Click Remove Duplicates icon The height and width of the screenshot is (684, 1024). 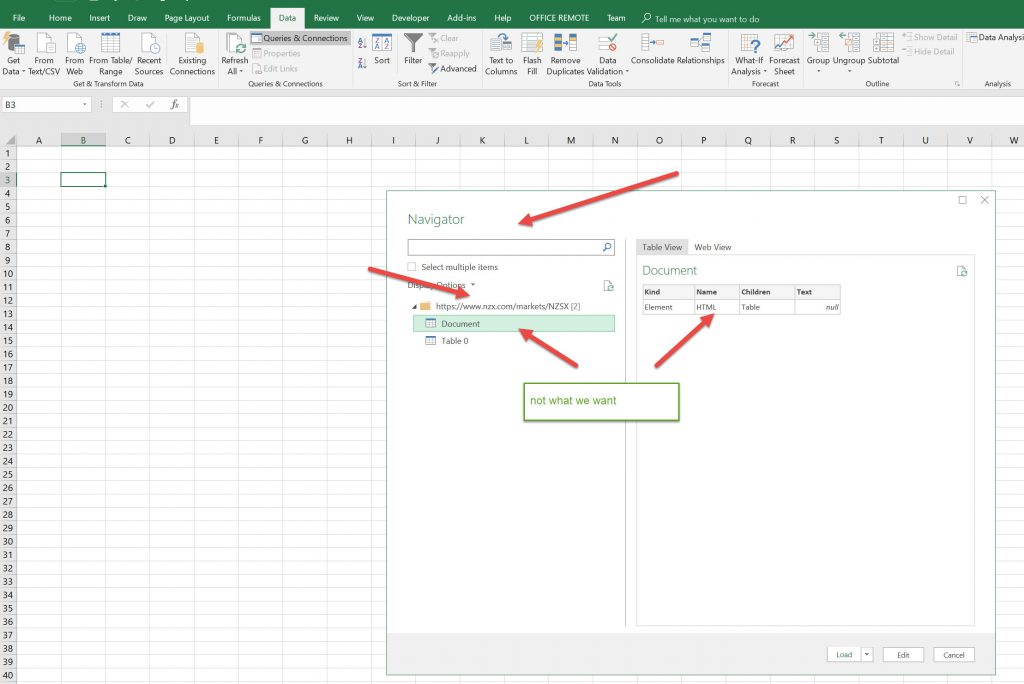[565, 44]
